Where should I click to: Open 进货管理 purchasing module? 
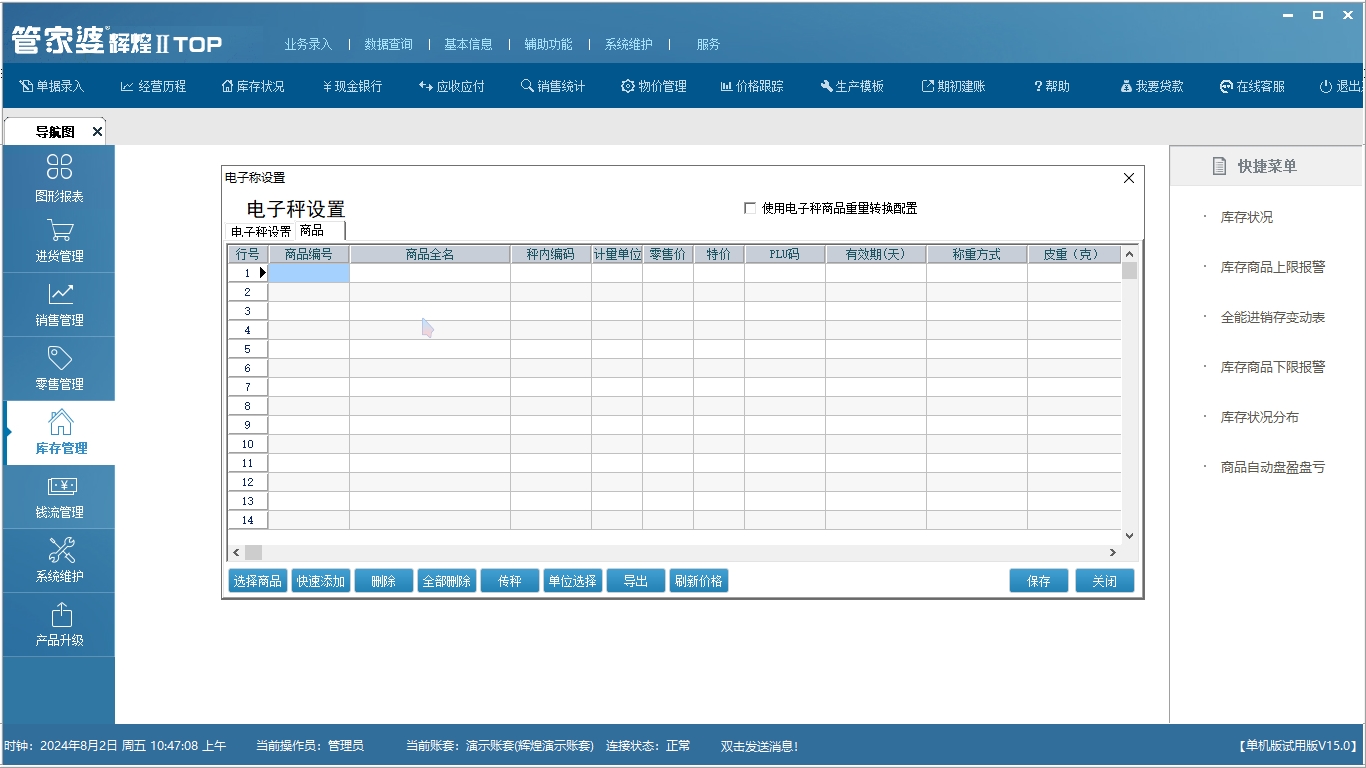tap(59, 241)
